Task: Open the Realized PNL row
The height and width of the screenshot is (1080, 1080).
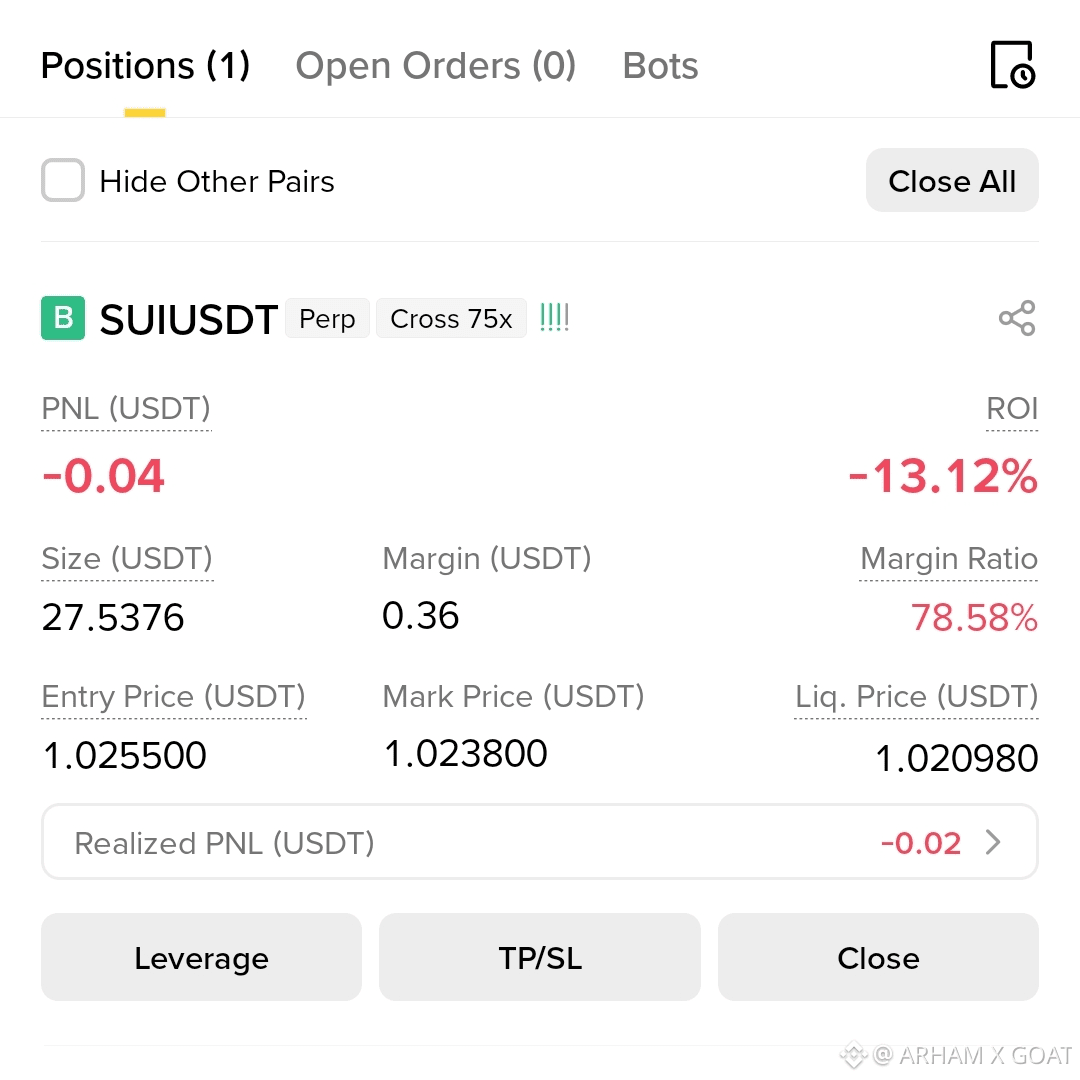Action: click(540, 842)
